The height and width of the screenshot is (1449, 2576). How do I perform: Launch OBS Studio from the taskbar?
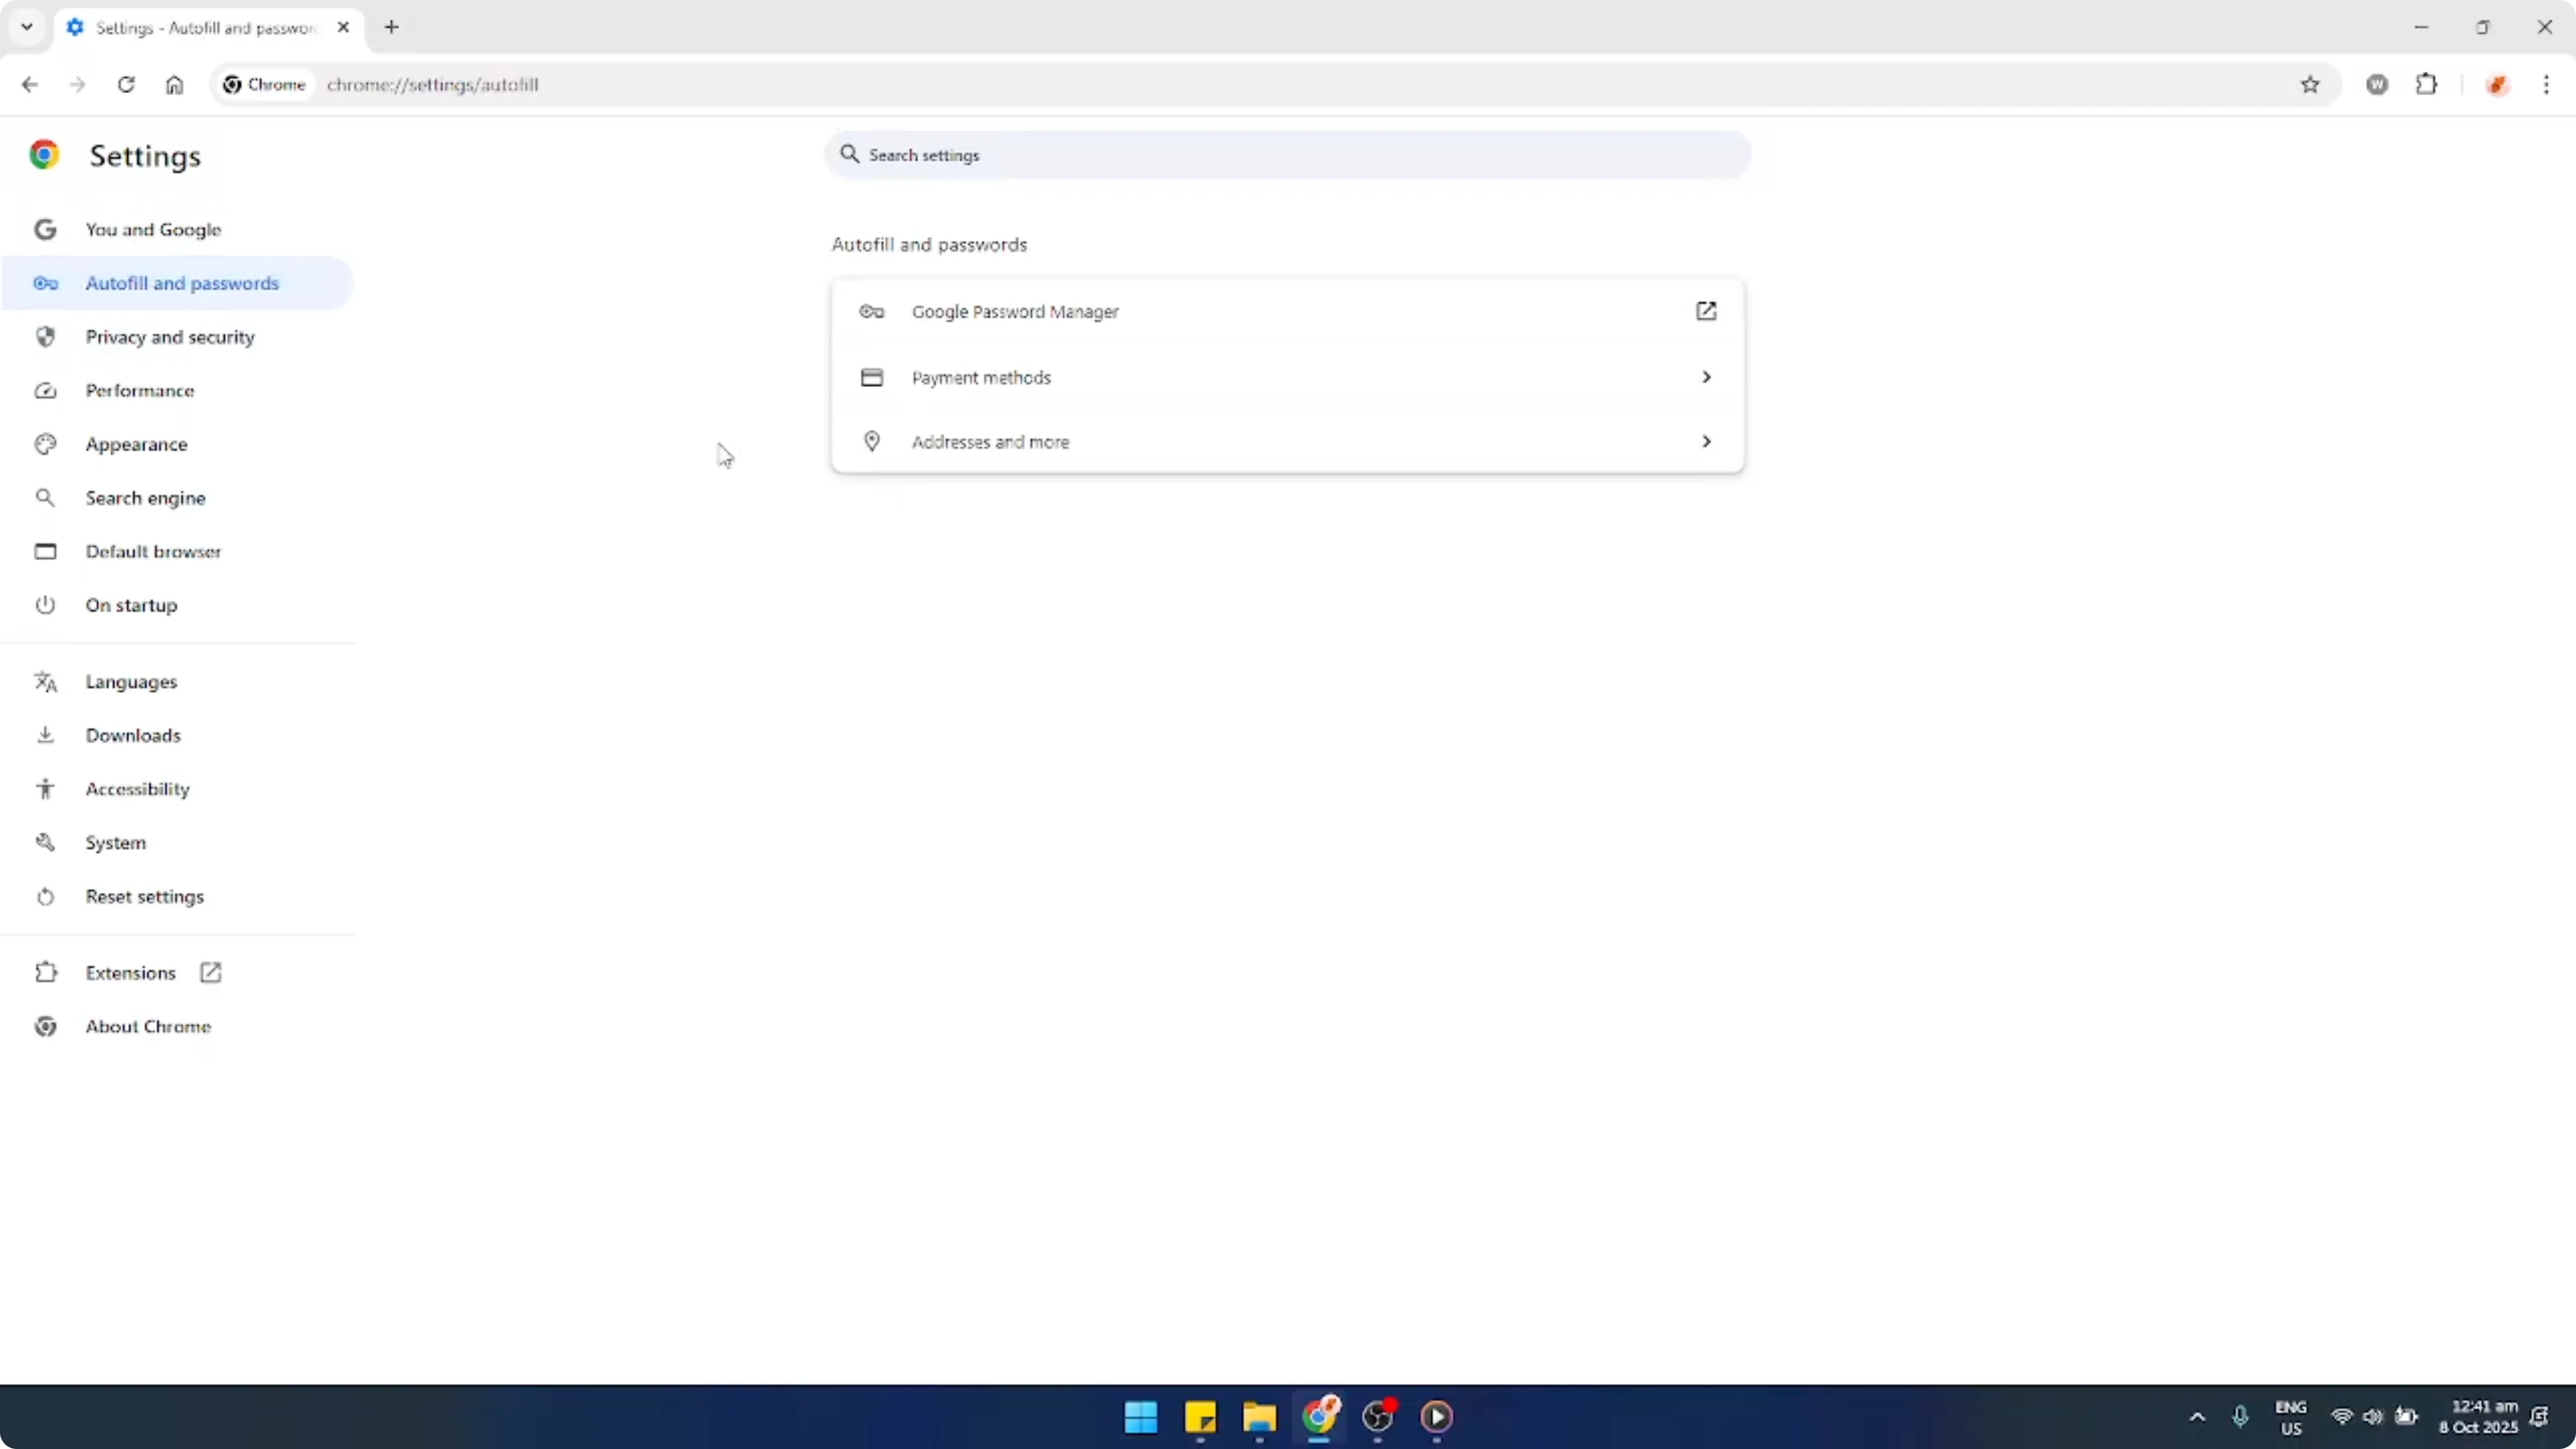1378,1418
